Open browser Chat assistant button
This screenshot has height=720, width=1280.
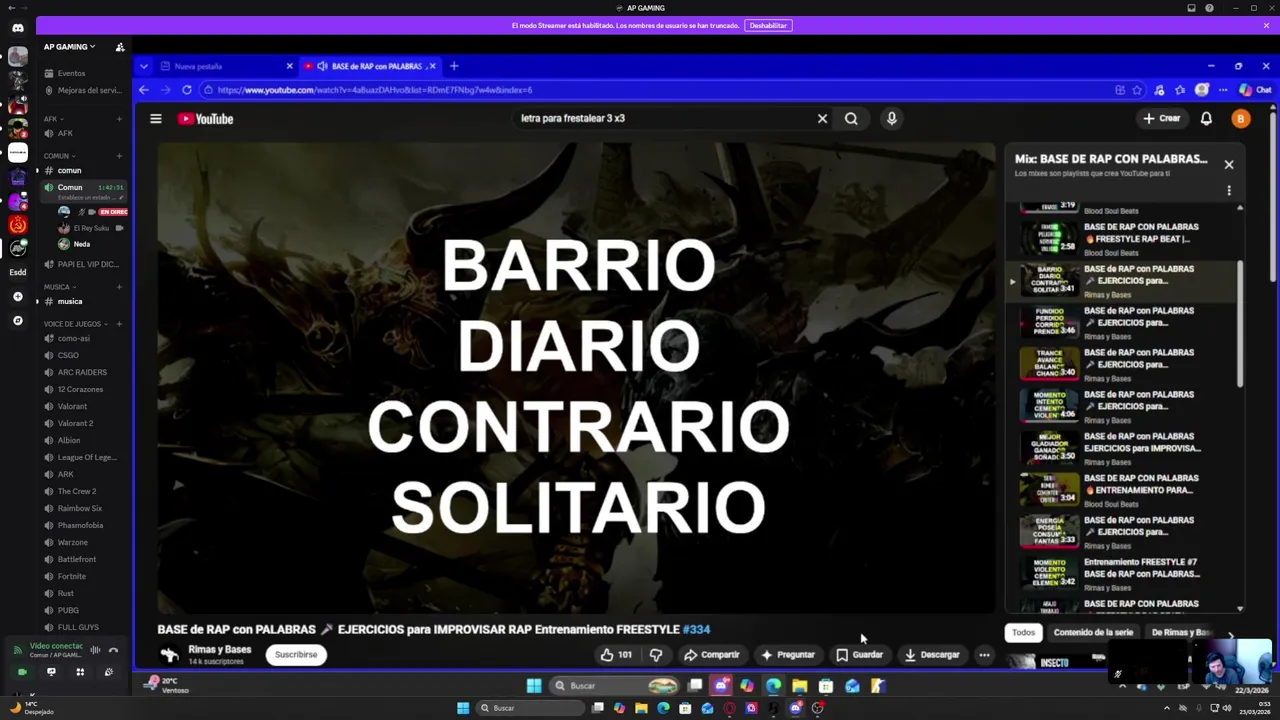coord(1256,90)
